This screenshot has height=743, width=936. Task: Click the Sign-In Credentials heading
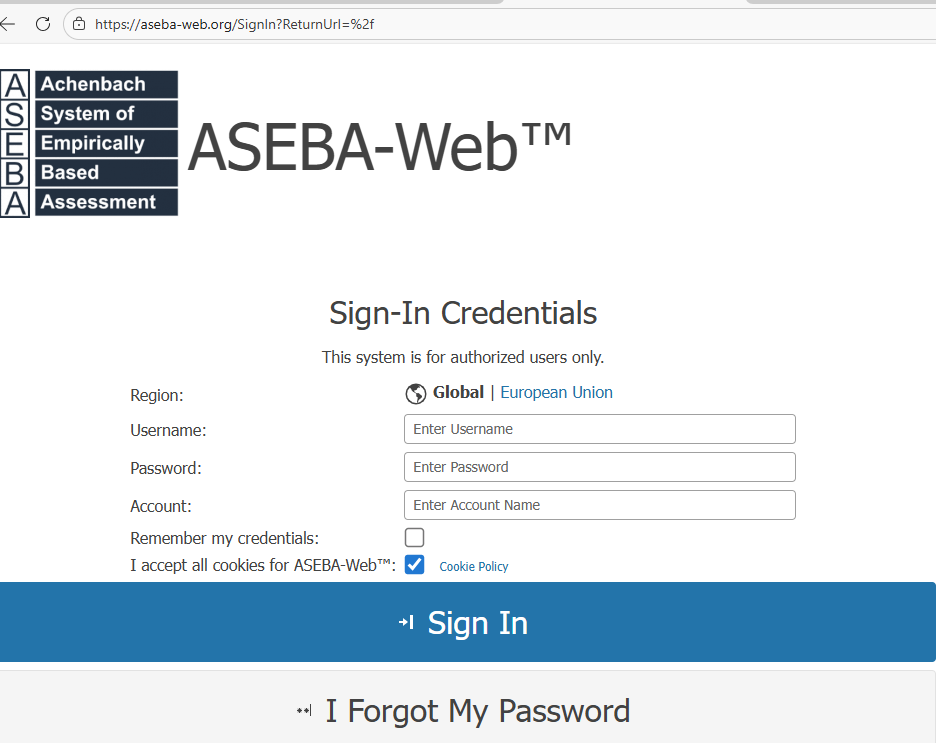click(x=463, y=313)
